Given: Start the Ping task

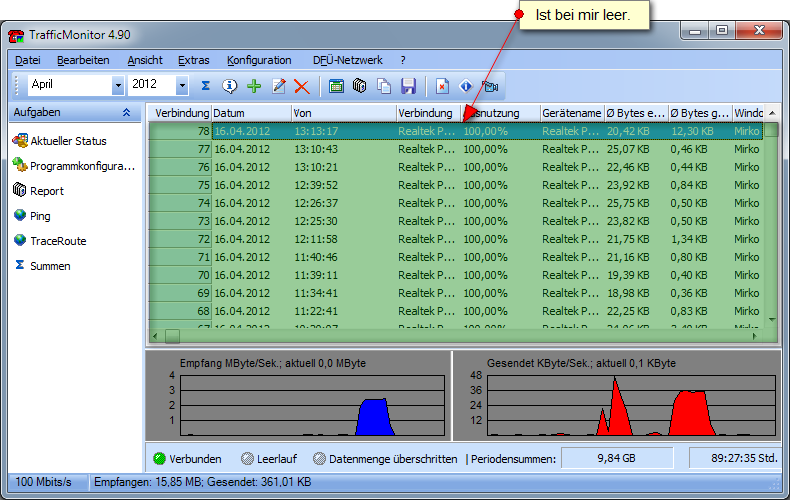Looking at the screenshot, I should click(x=32, y=216).
